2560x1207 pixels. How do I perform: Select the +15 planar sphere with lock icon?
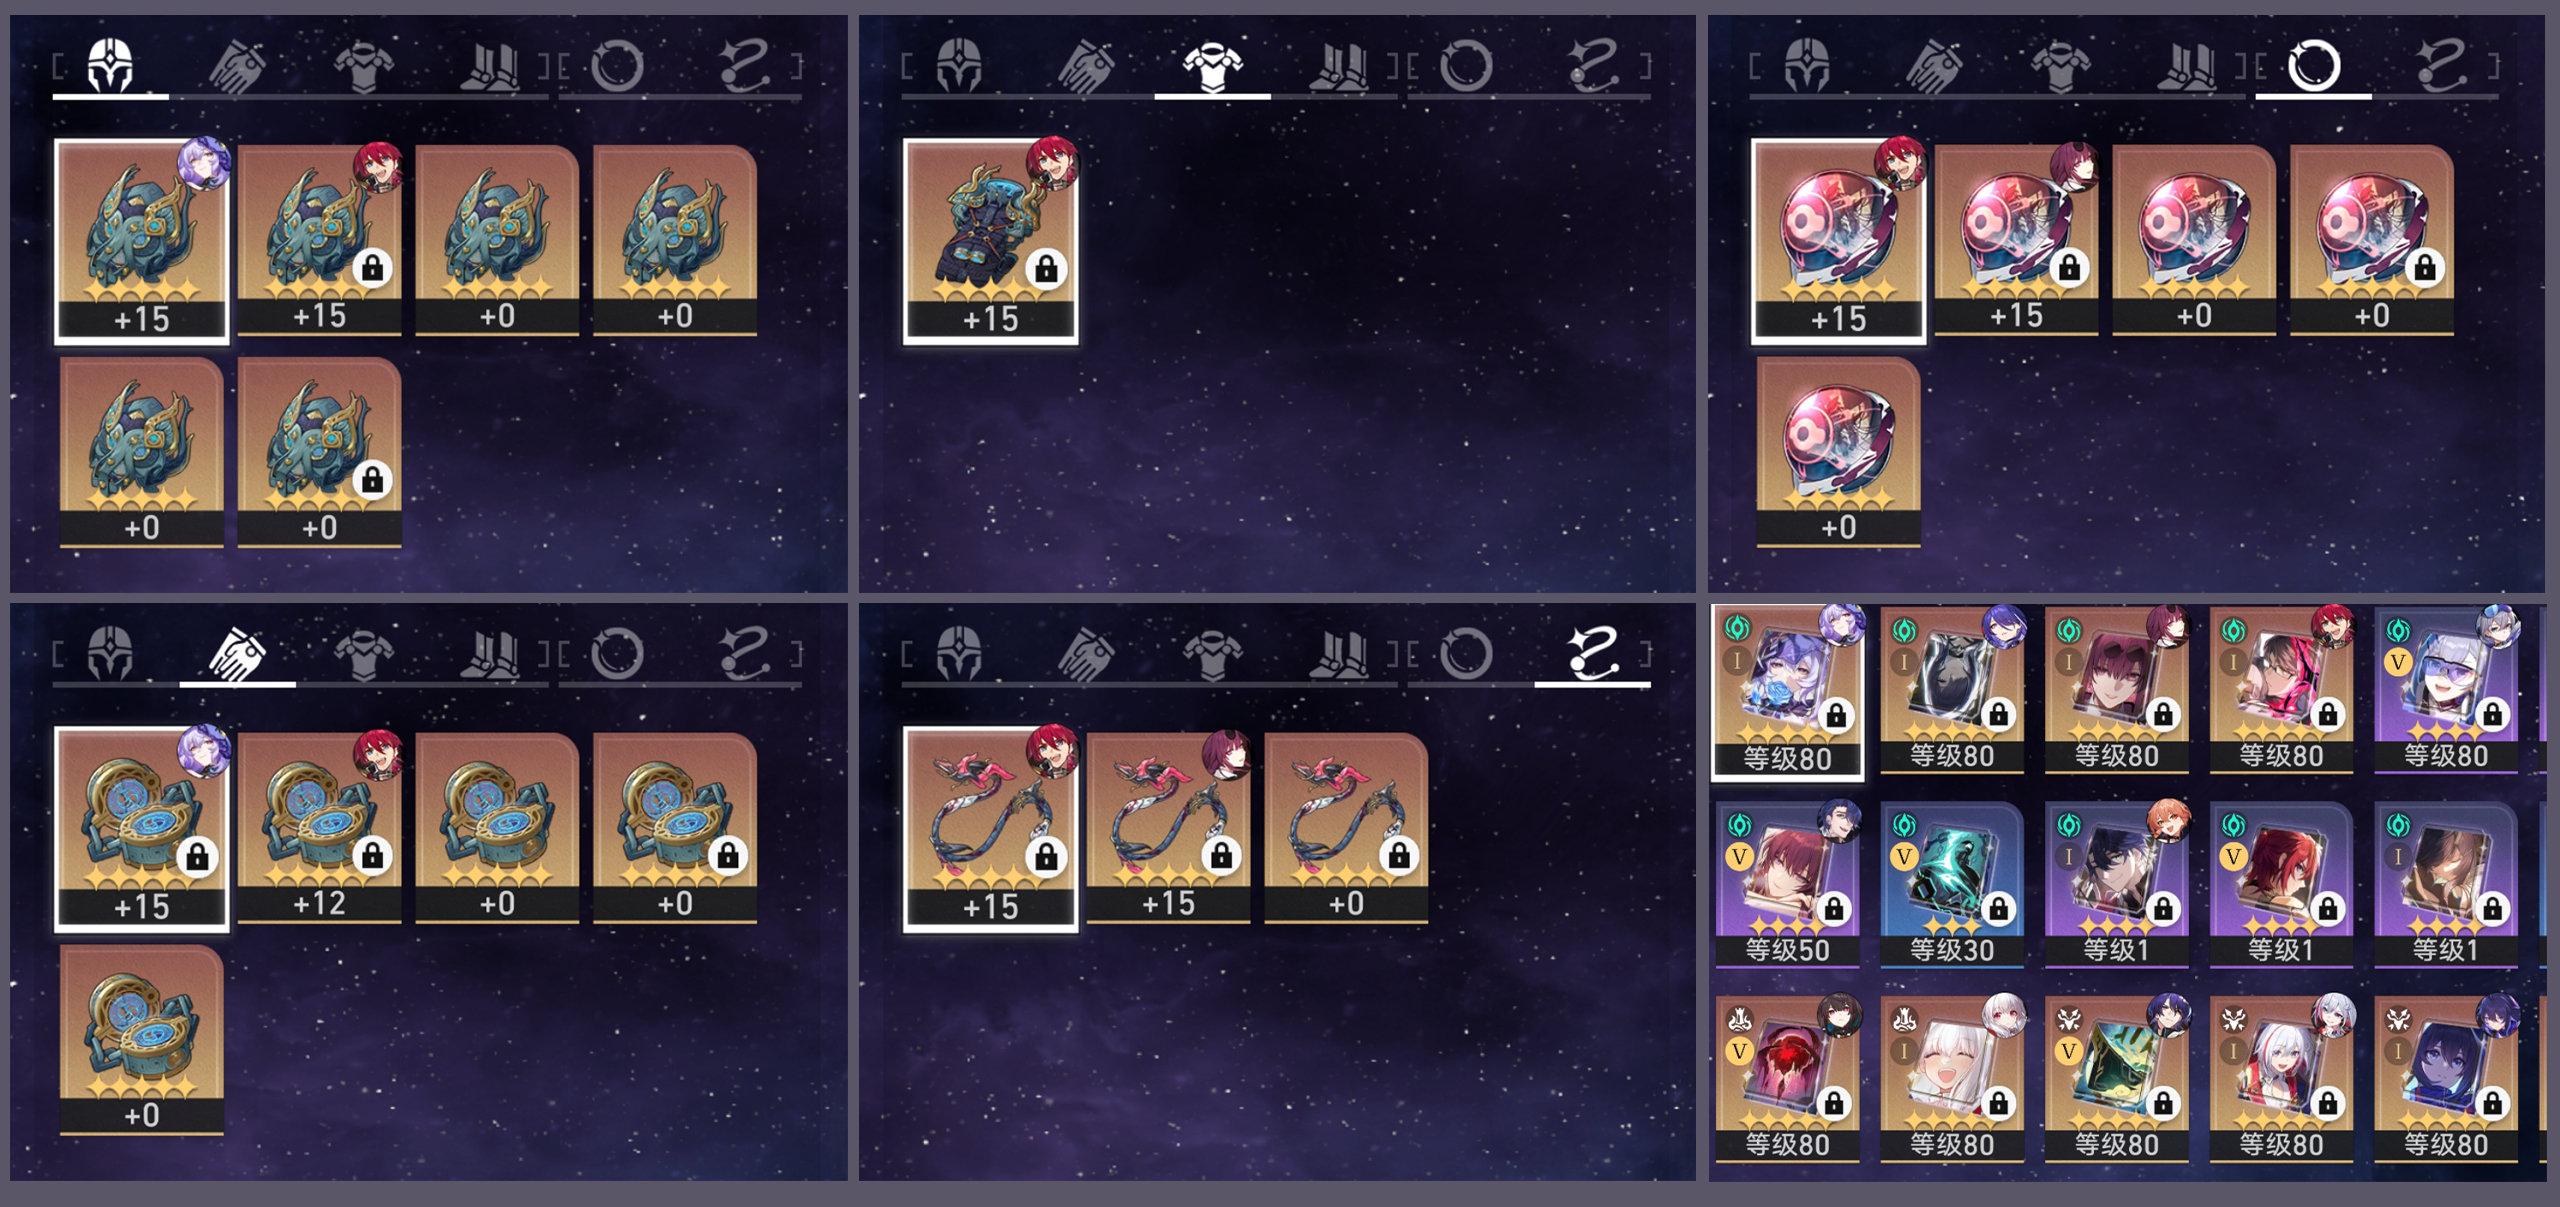(x=2016, y=240)
